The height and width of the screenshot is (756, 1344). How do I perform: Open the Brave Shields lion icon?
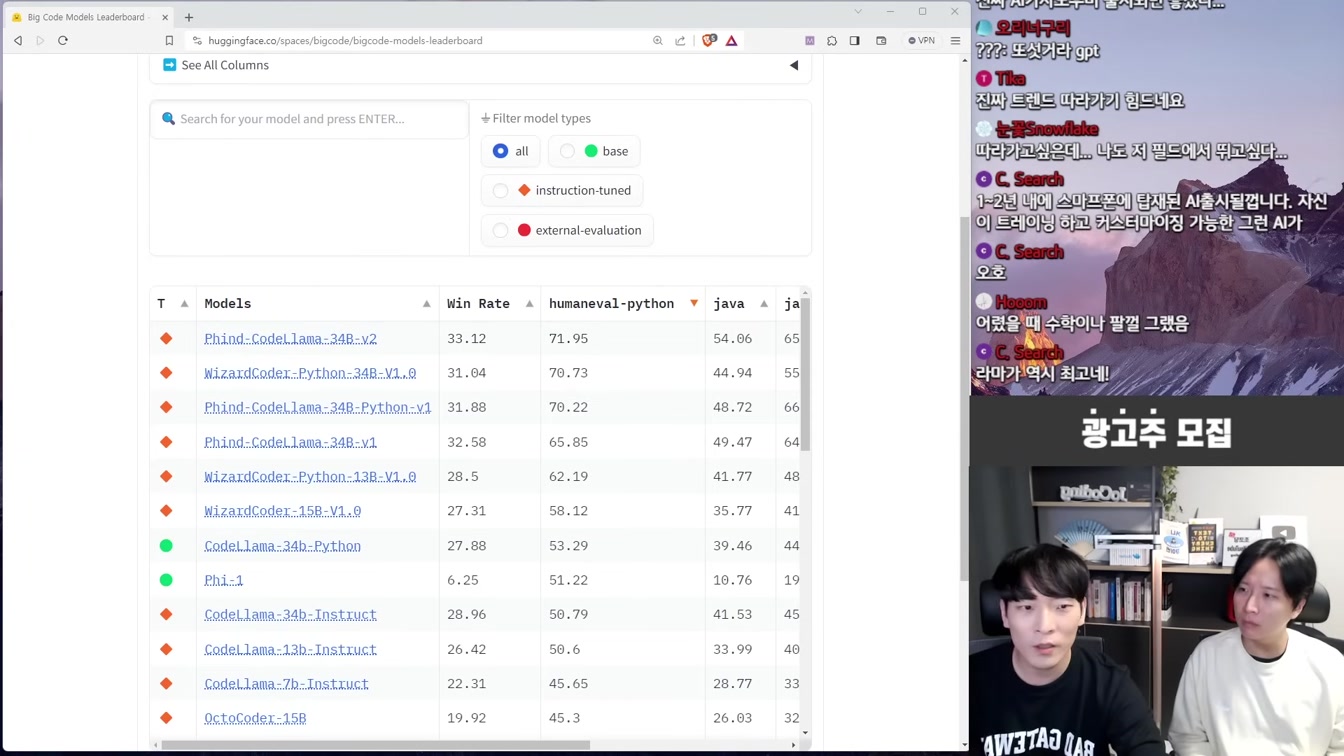[709, 41]
